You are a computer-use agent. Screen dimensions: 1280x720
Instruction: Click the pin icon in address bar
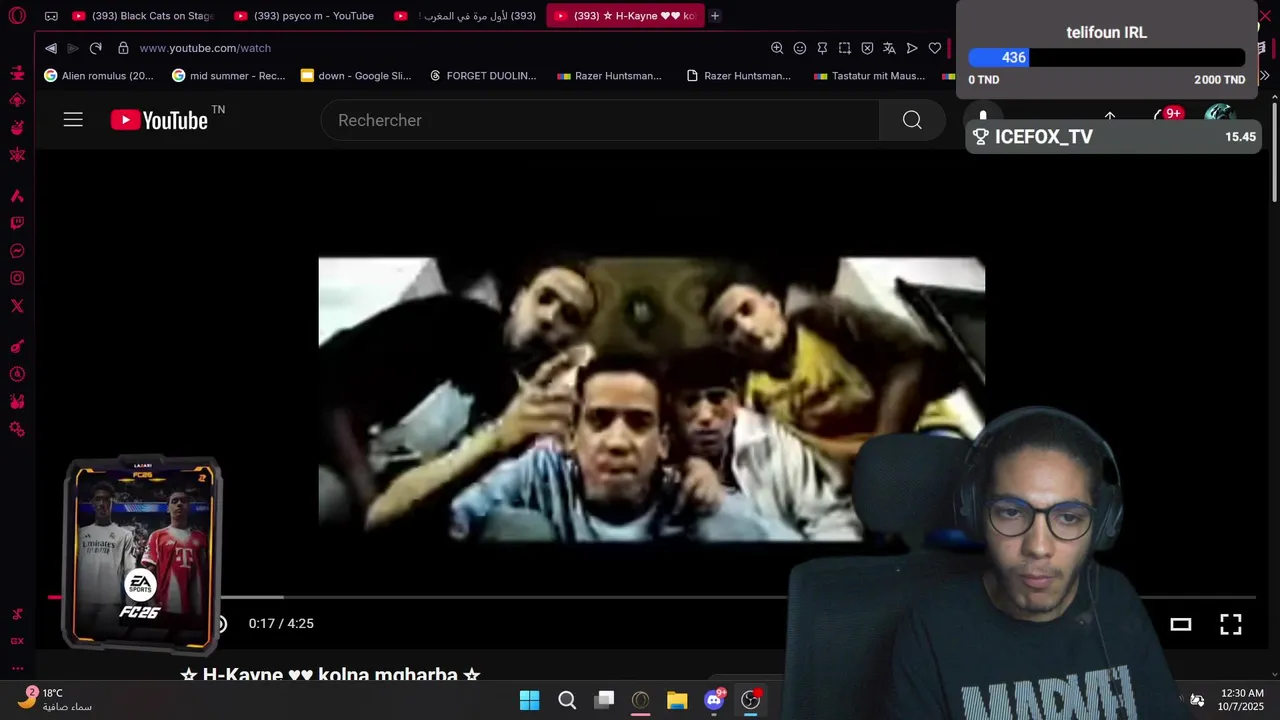pos(822,48)
